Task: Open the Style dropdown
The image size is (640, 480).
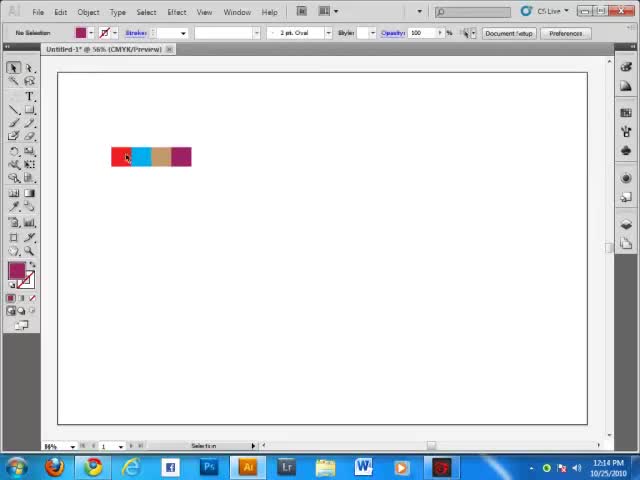Action: (x=372, y=33)
